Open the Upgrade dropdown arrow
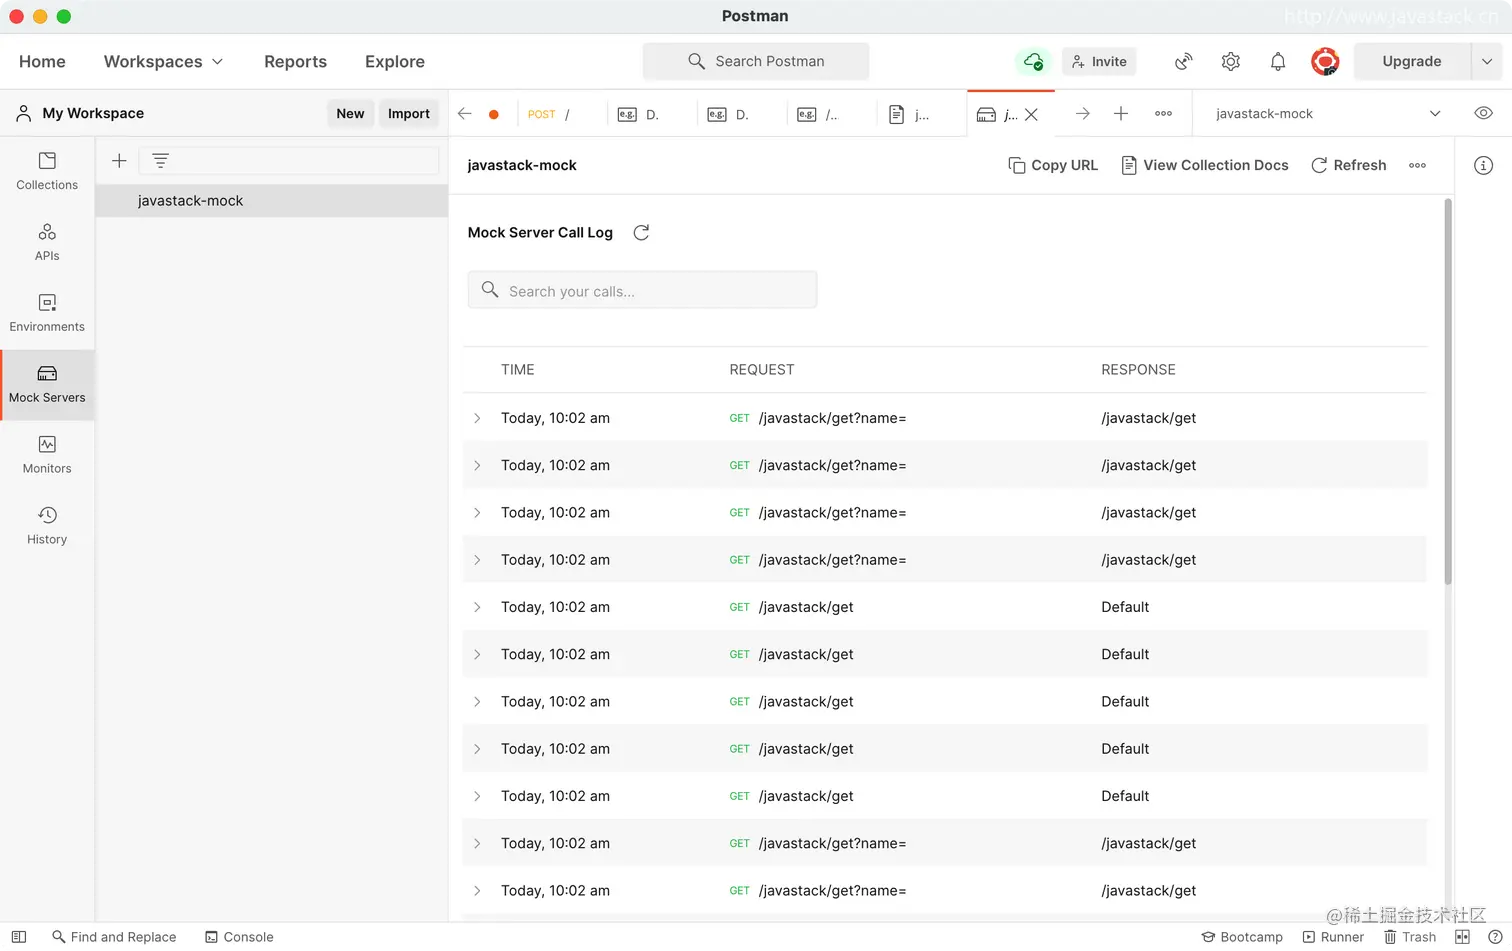 click(1486, 61)
